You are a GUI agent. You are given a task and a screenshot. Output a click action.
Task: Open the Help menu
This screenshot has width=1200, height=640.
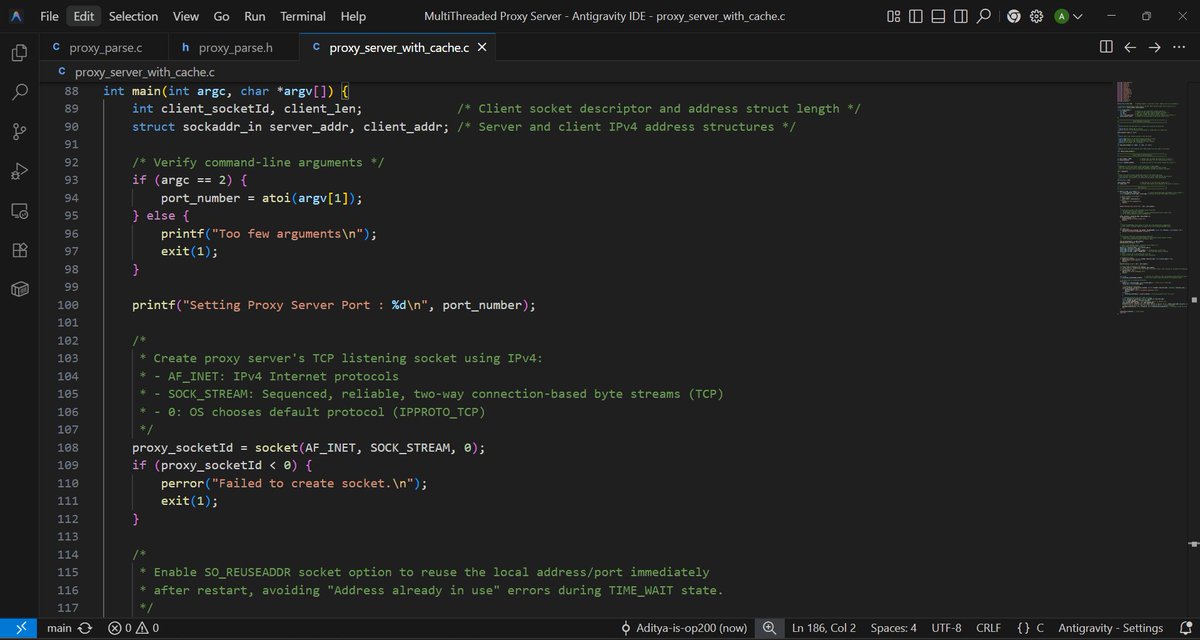point(353,16)
